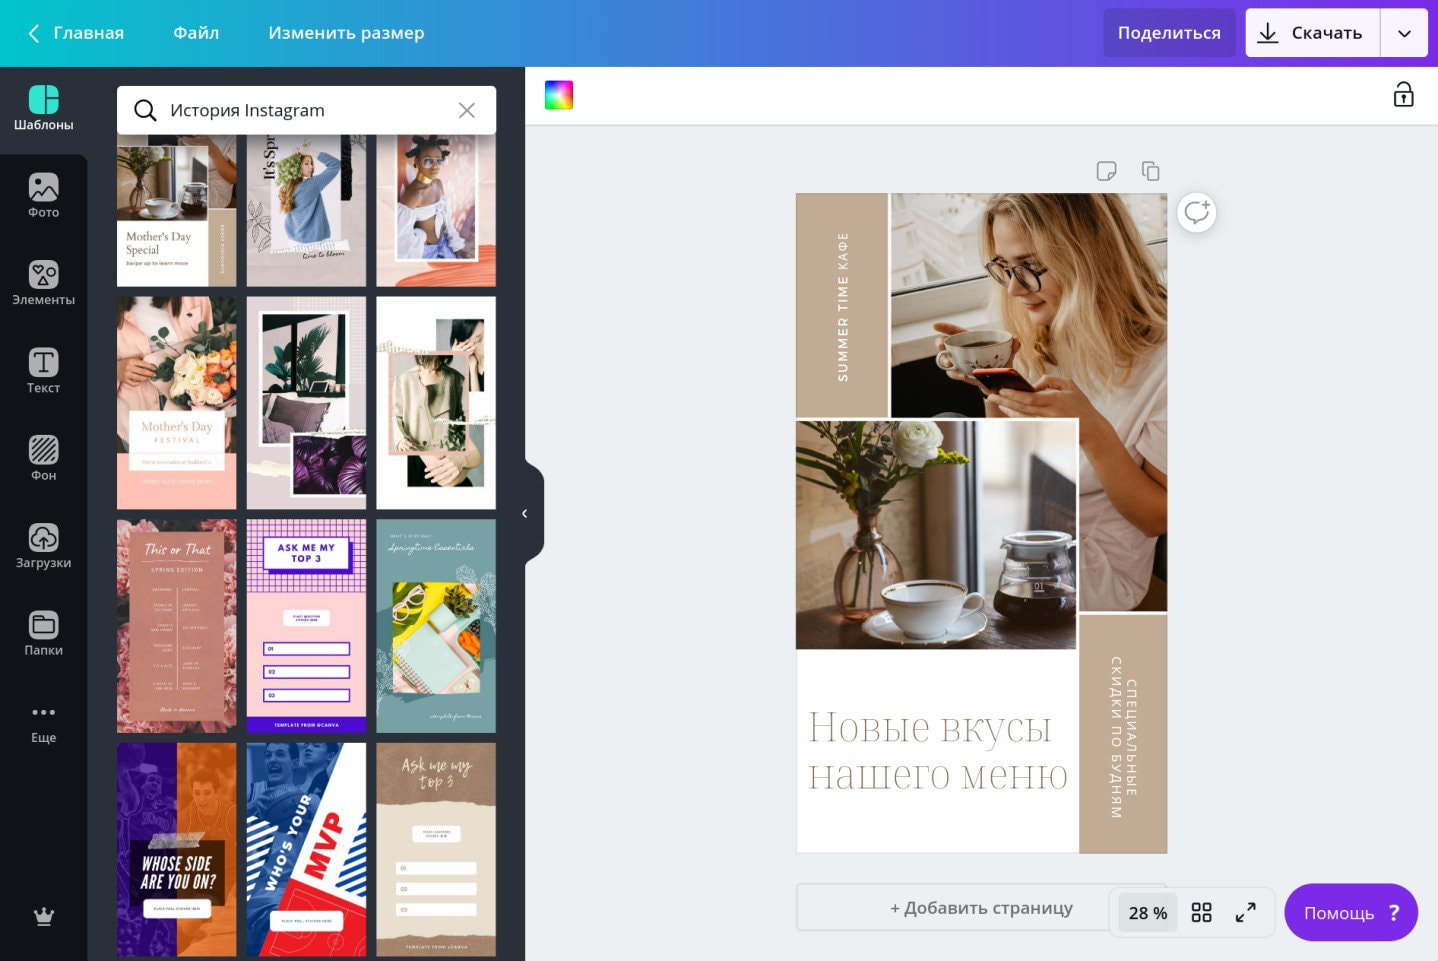
Task: Select the coffee cup and flowers photo
Action: 936,535
